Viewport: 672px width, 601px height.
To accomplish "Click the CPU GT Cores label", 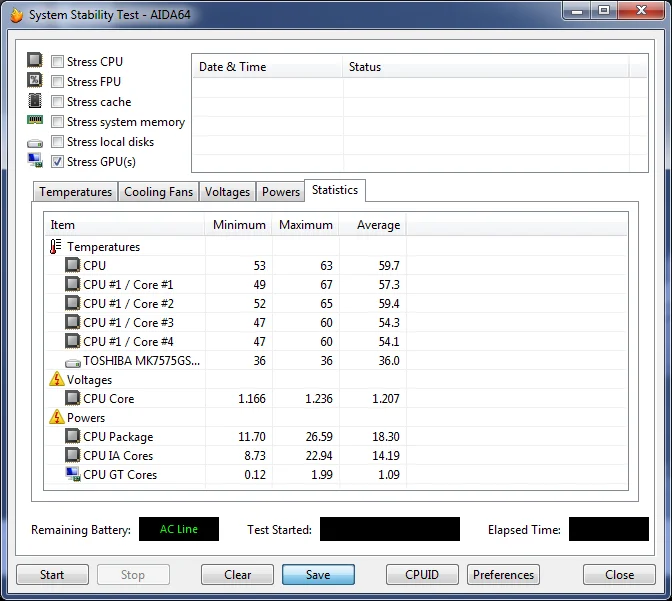I will click(x=120, y=475).
